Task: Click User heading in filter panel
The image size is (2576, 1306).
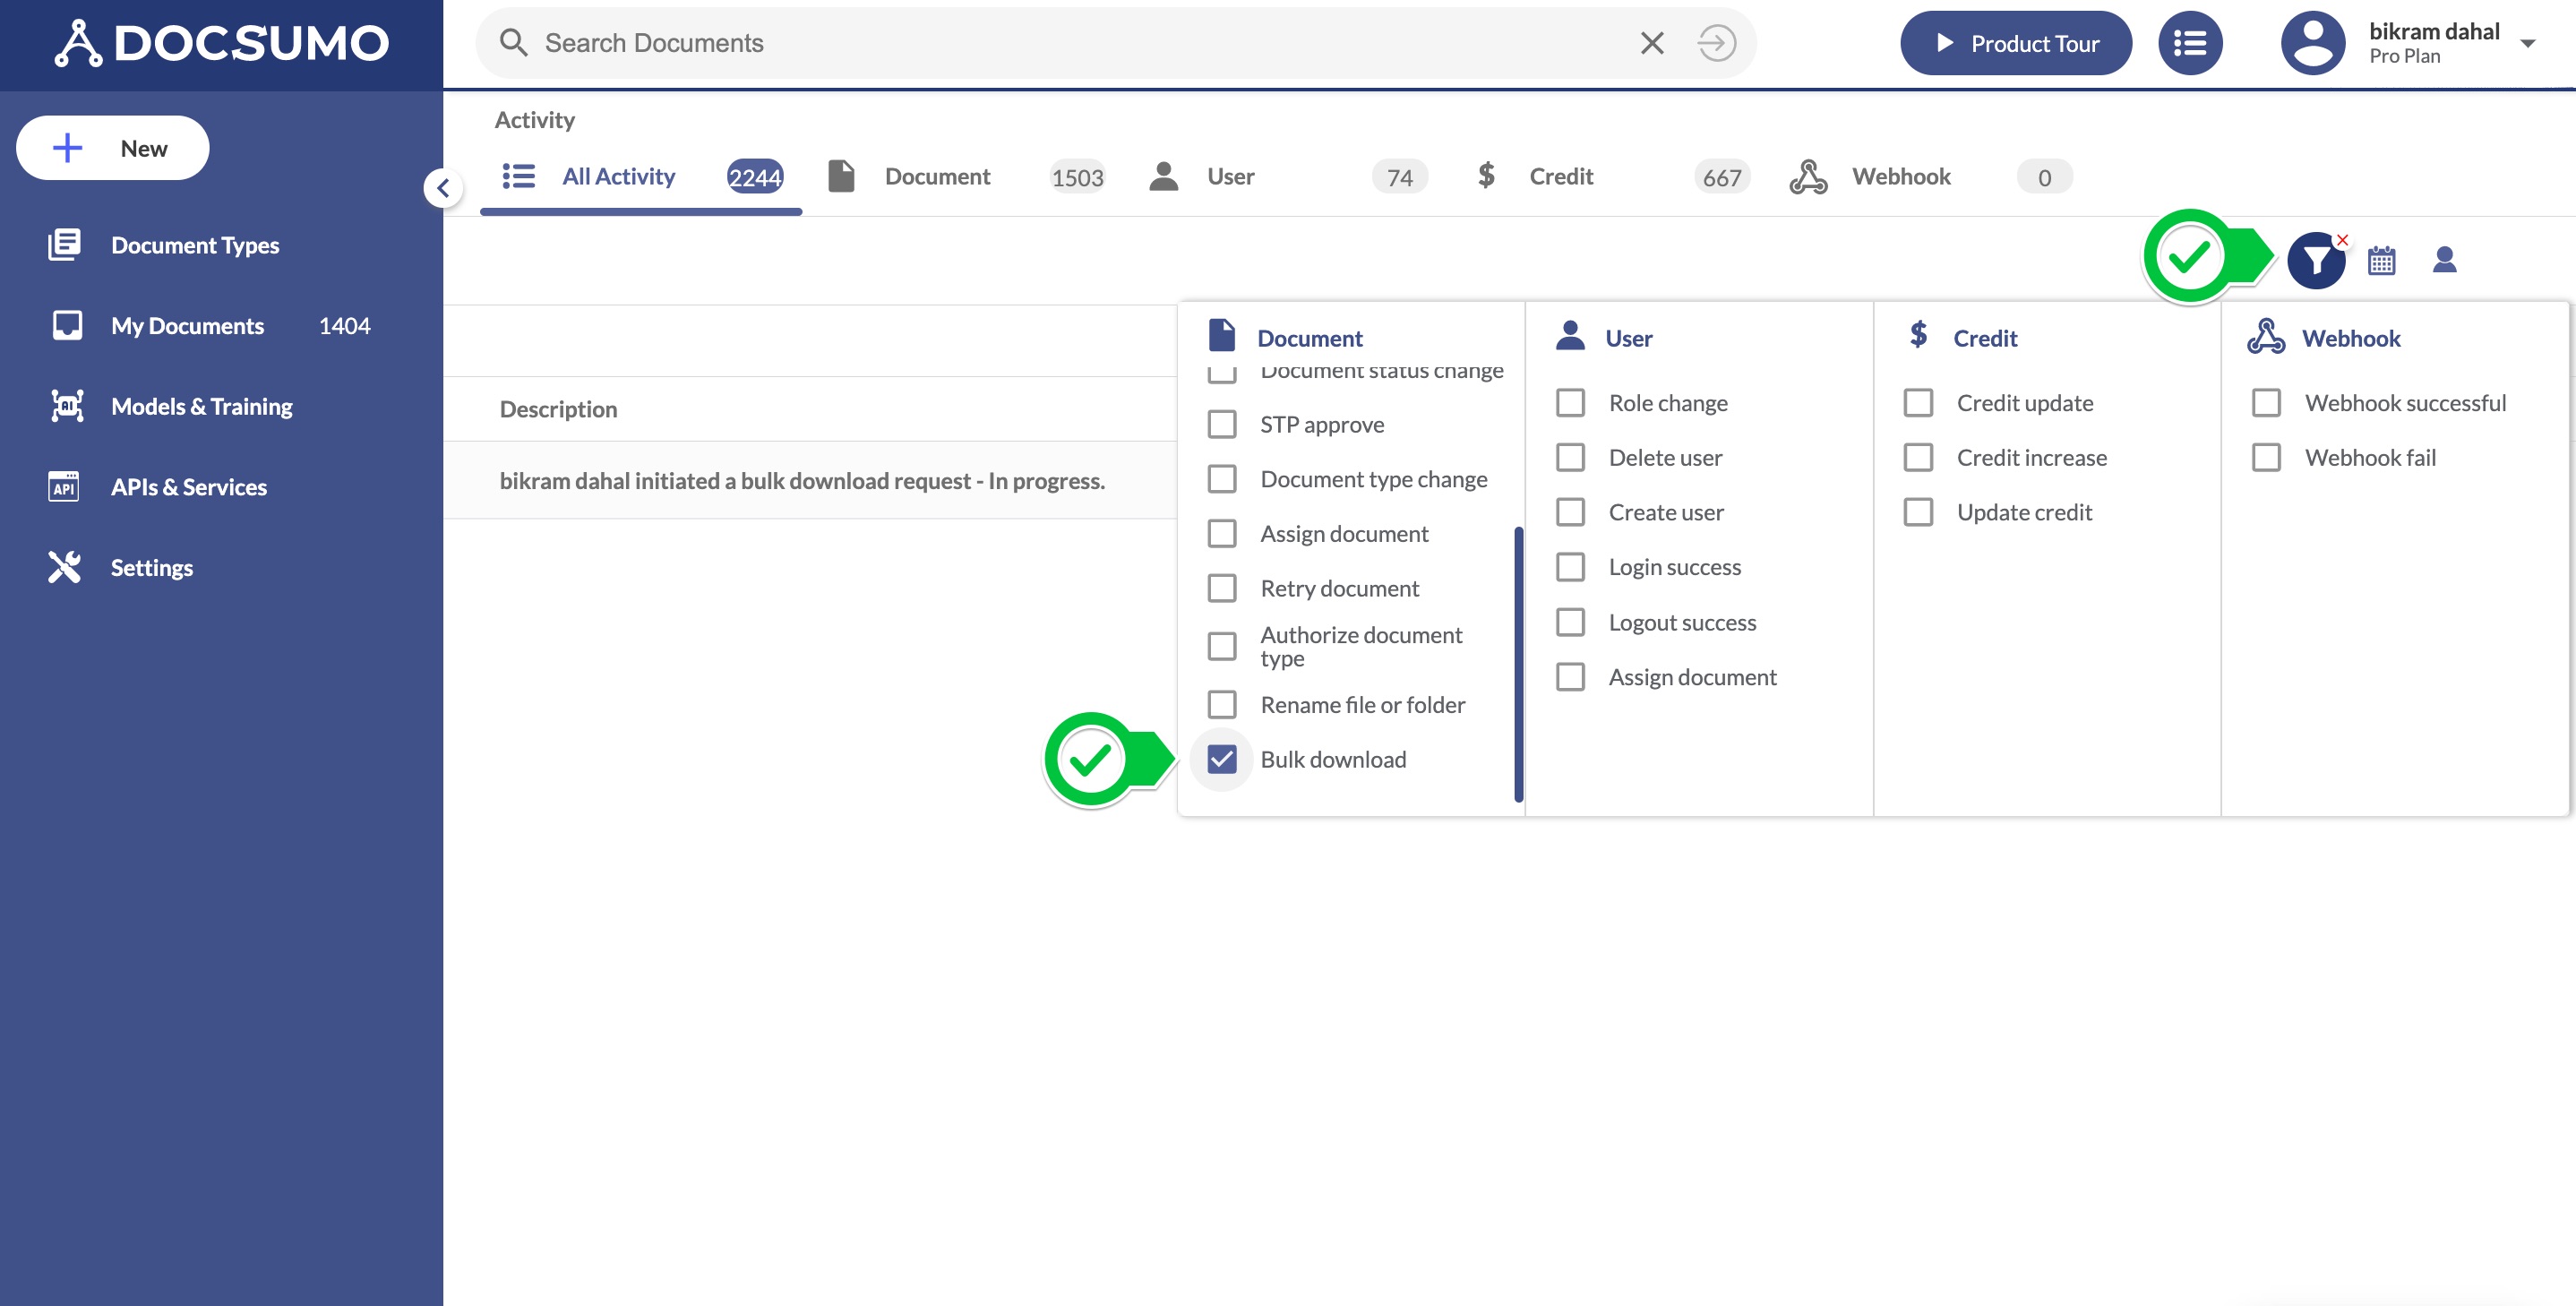Action: (1628, 338)
